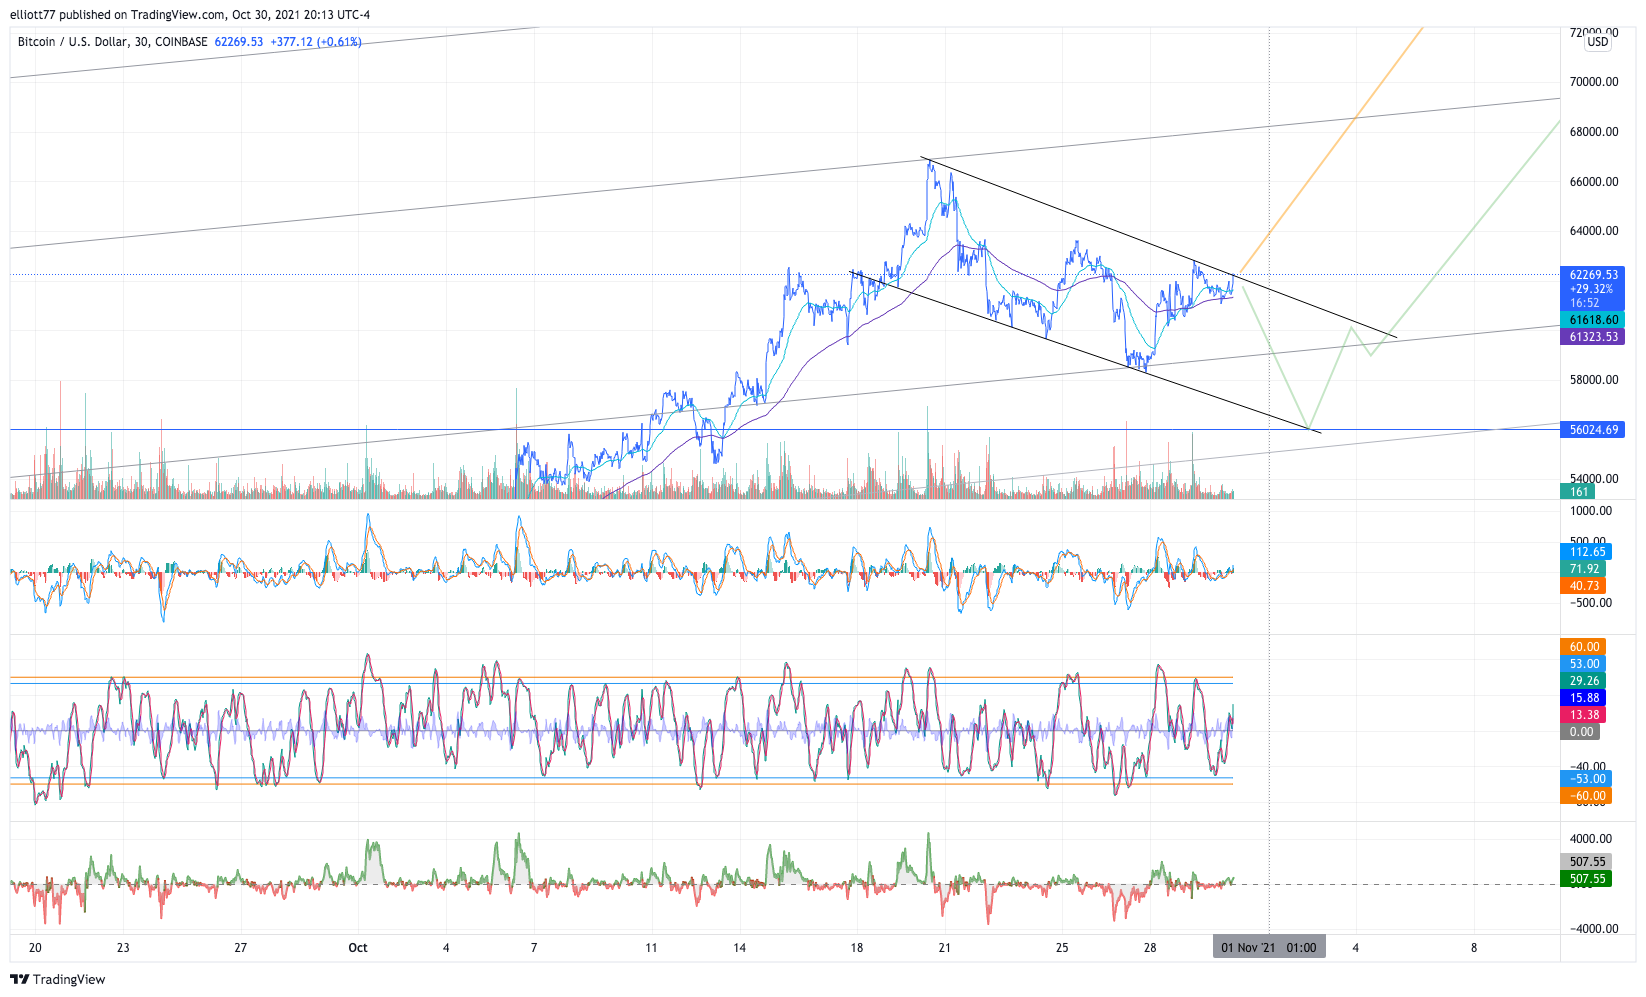Click the grey 0.00 oscillator label

click(x=1580, y=732)
